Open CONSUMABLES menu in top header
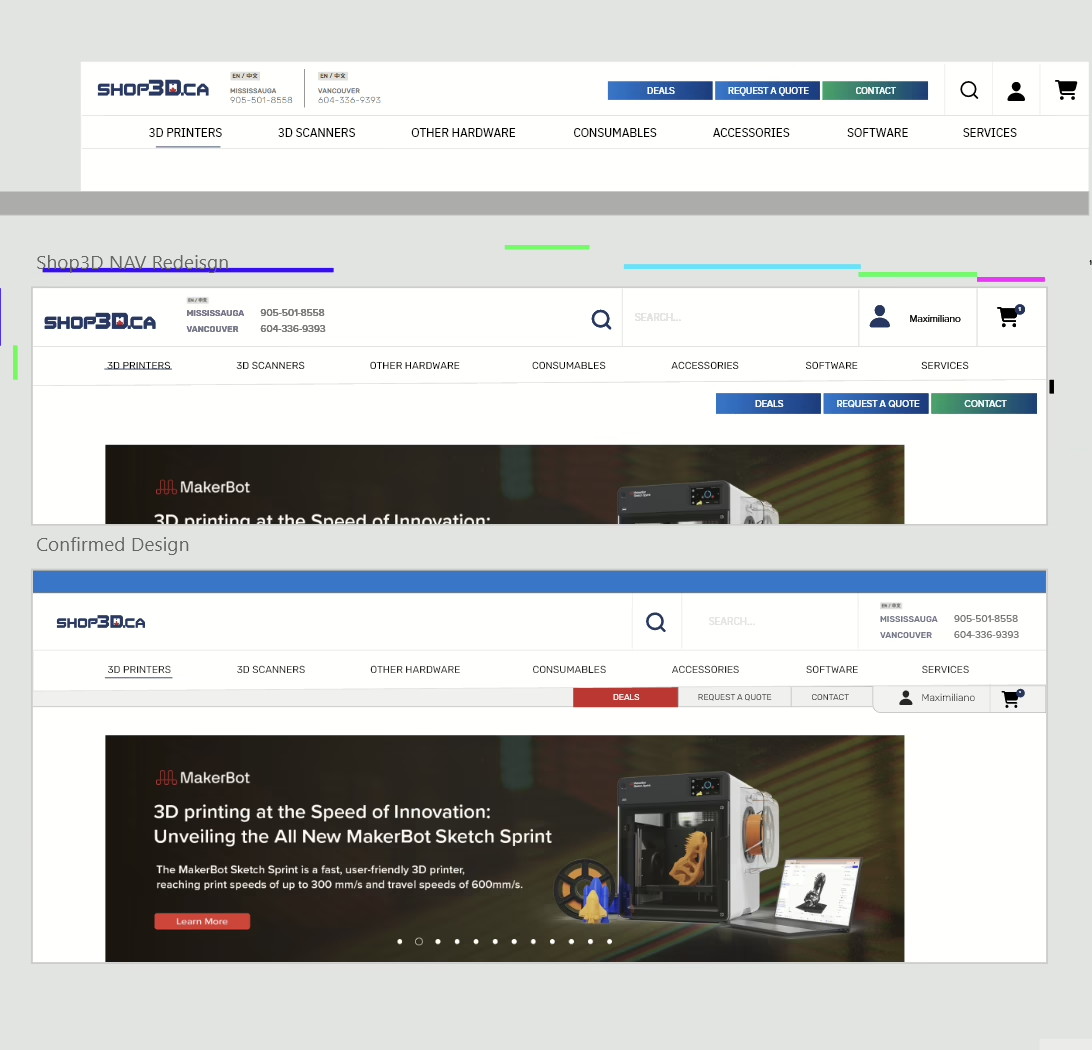1092x1050 pixels. [614, 132]
